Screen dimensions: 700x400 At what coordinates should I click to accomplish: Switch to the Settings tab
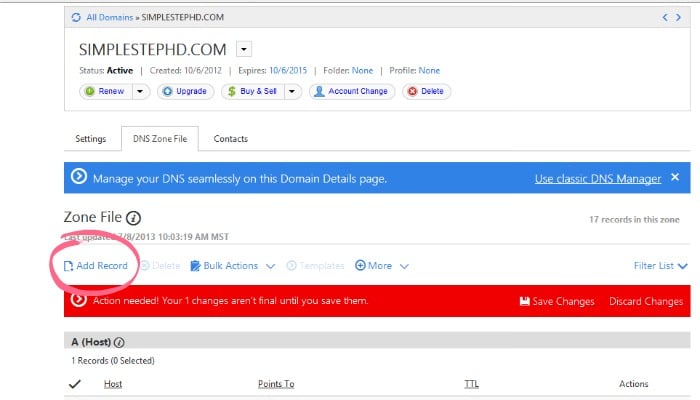point(91,139)
